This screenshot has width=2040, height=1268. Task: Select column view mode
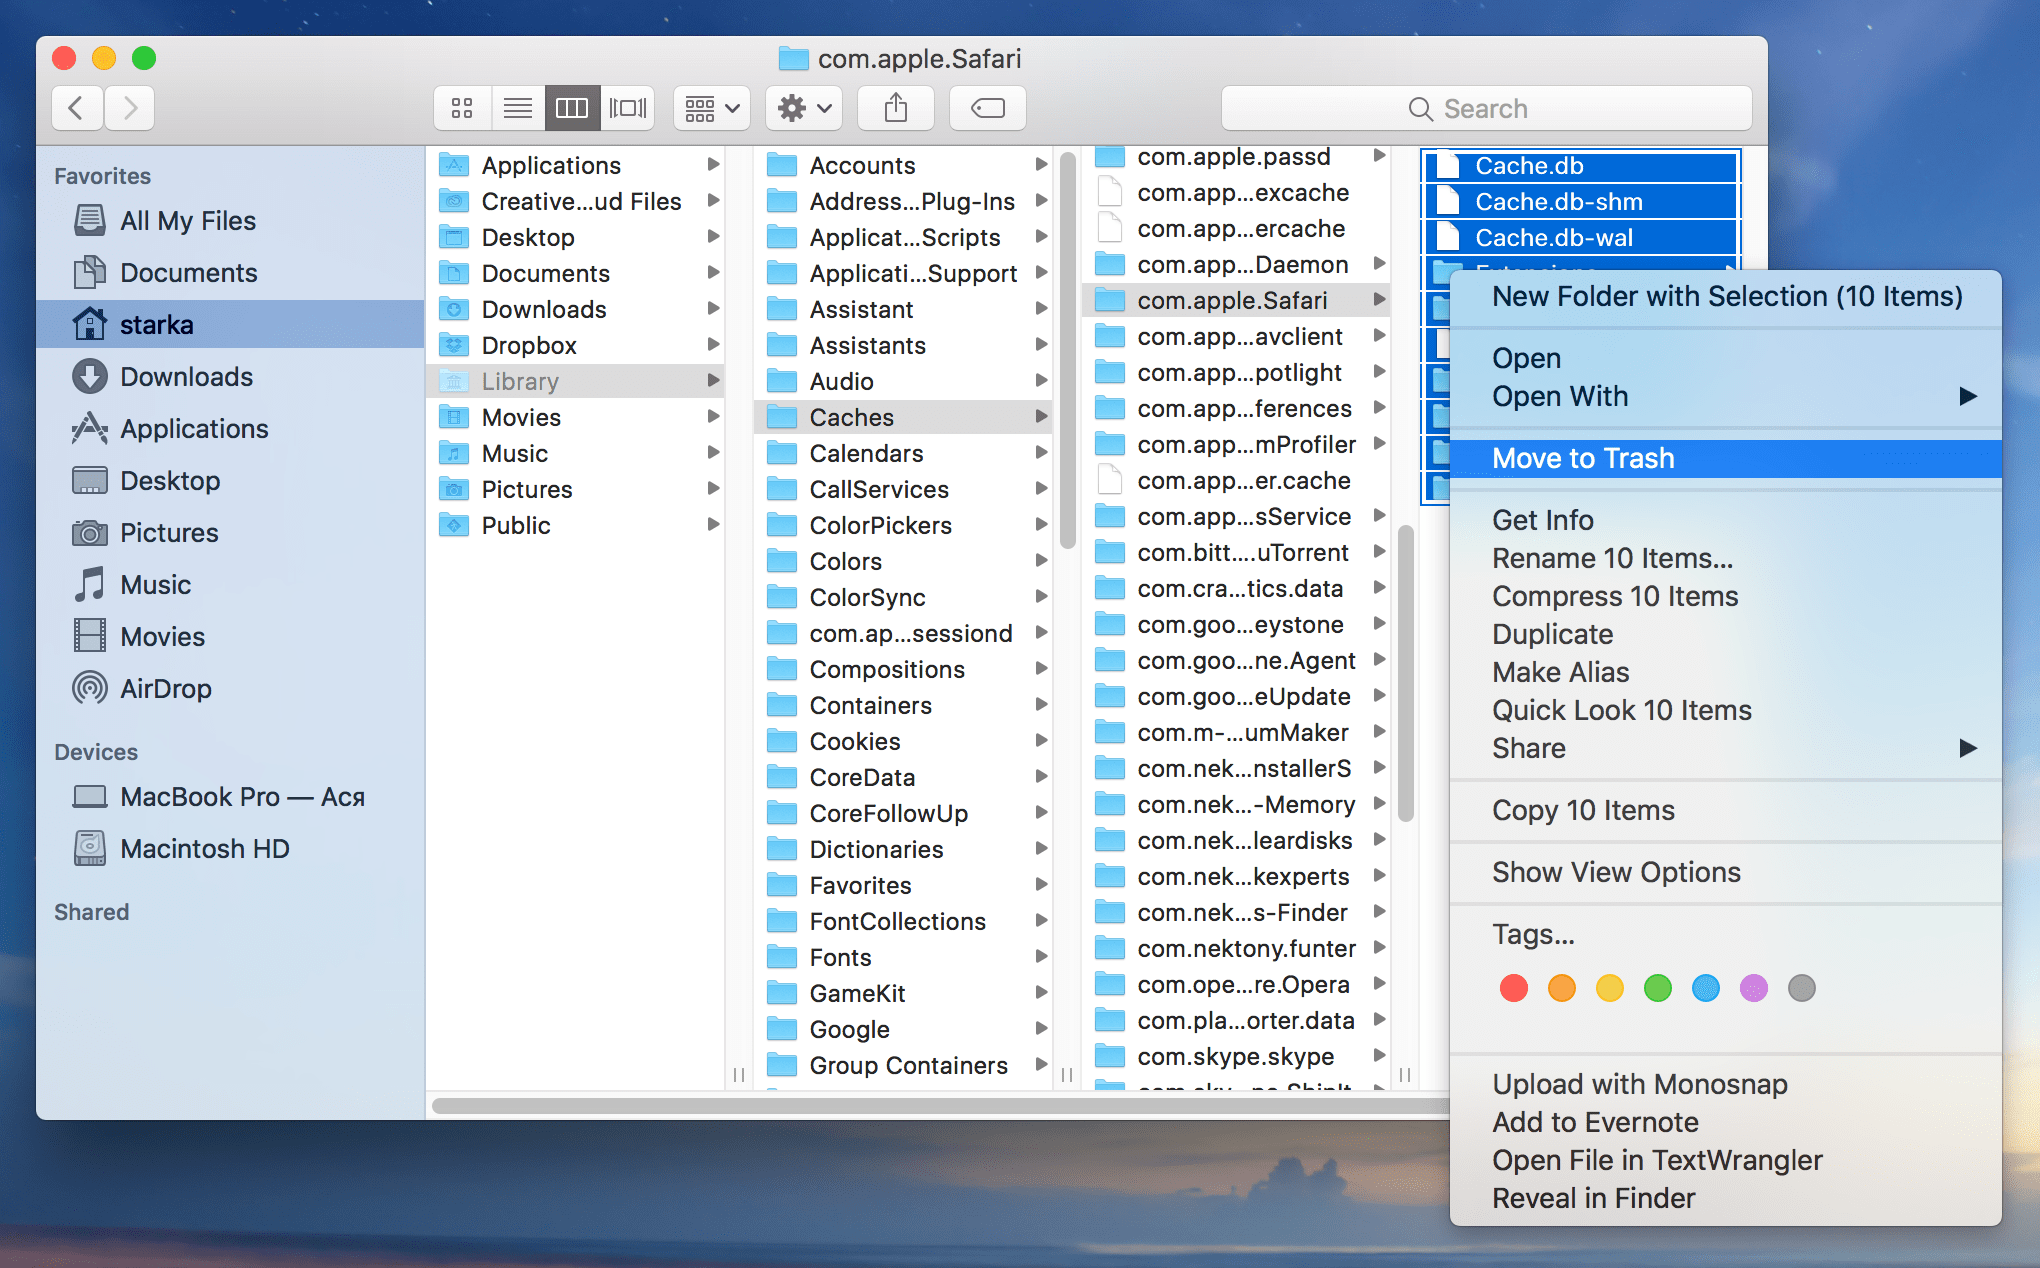pyautogui.click(x=572, y=108)
